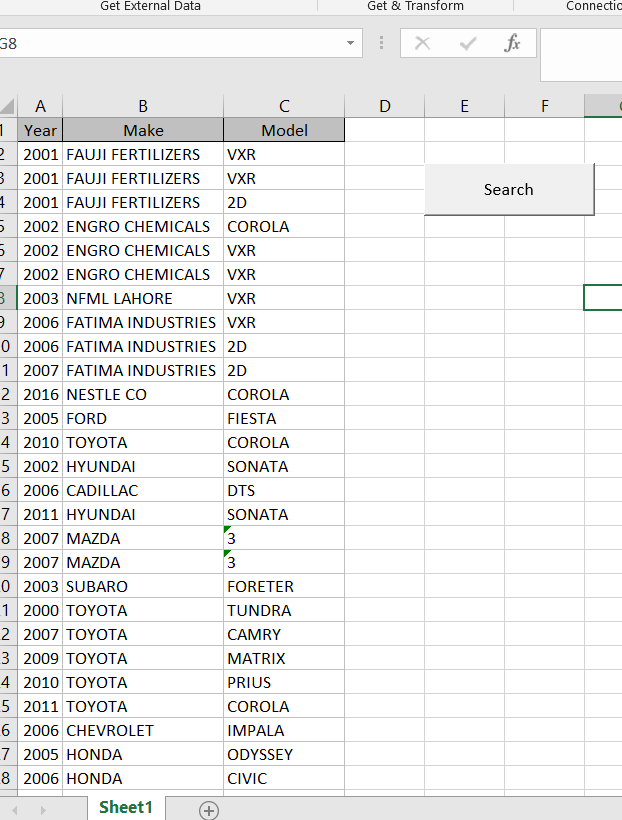The image size is (622, 820).
Task: Click the Cancel X icon in formula bar
Action: (x=422, y=43)
